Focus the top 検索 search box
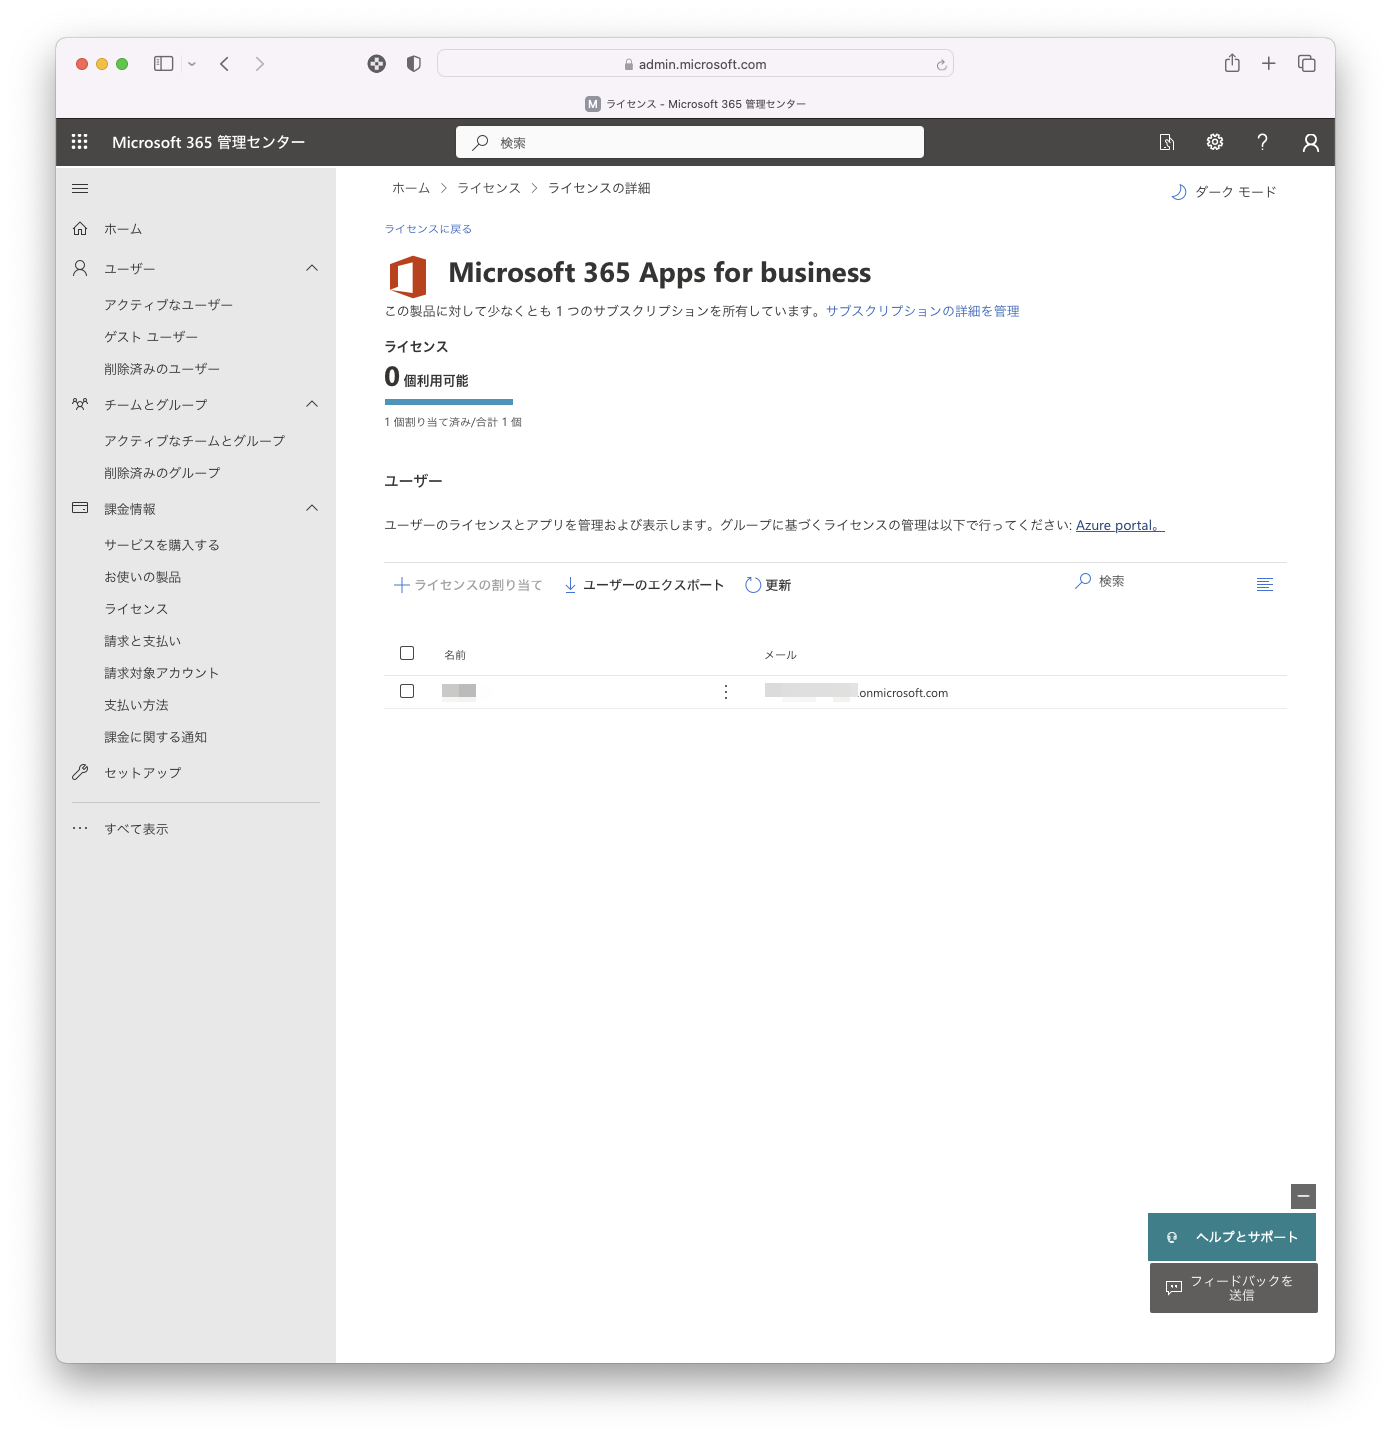1391x1437 pixels. click(690, 142)
